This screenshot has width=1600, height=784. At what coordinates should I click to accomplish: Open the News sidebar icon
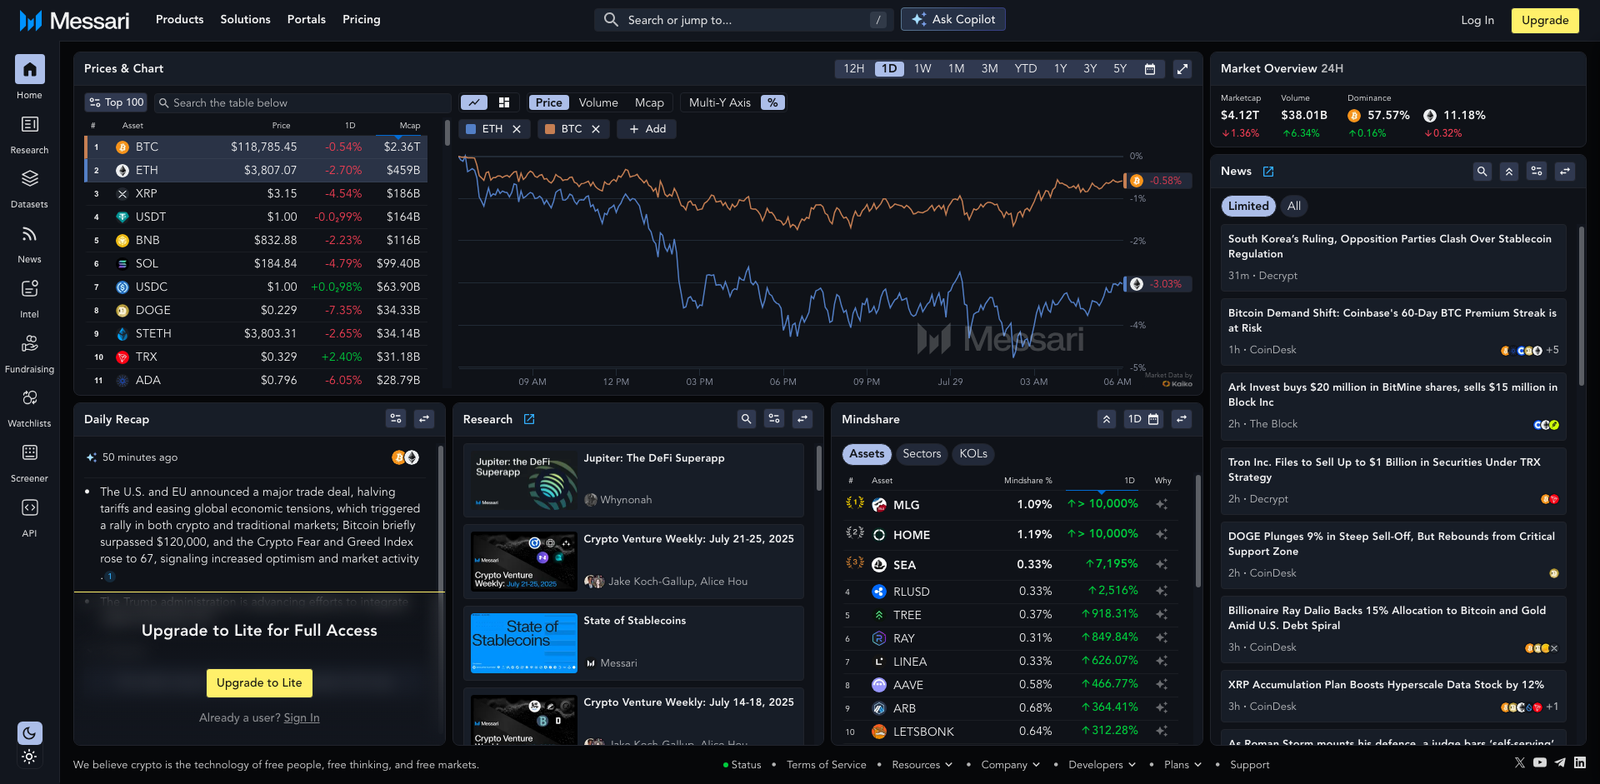[x=29, y=234]
